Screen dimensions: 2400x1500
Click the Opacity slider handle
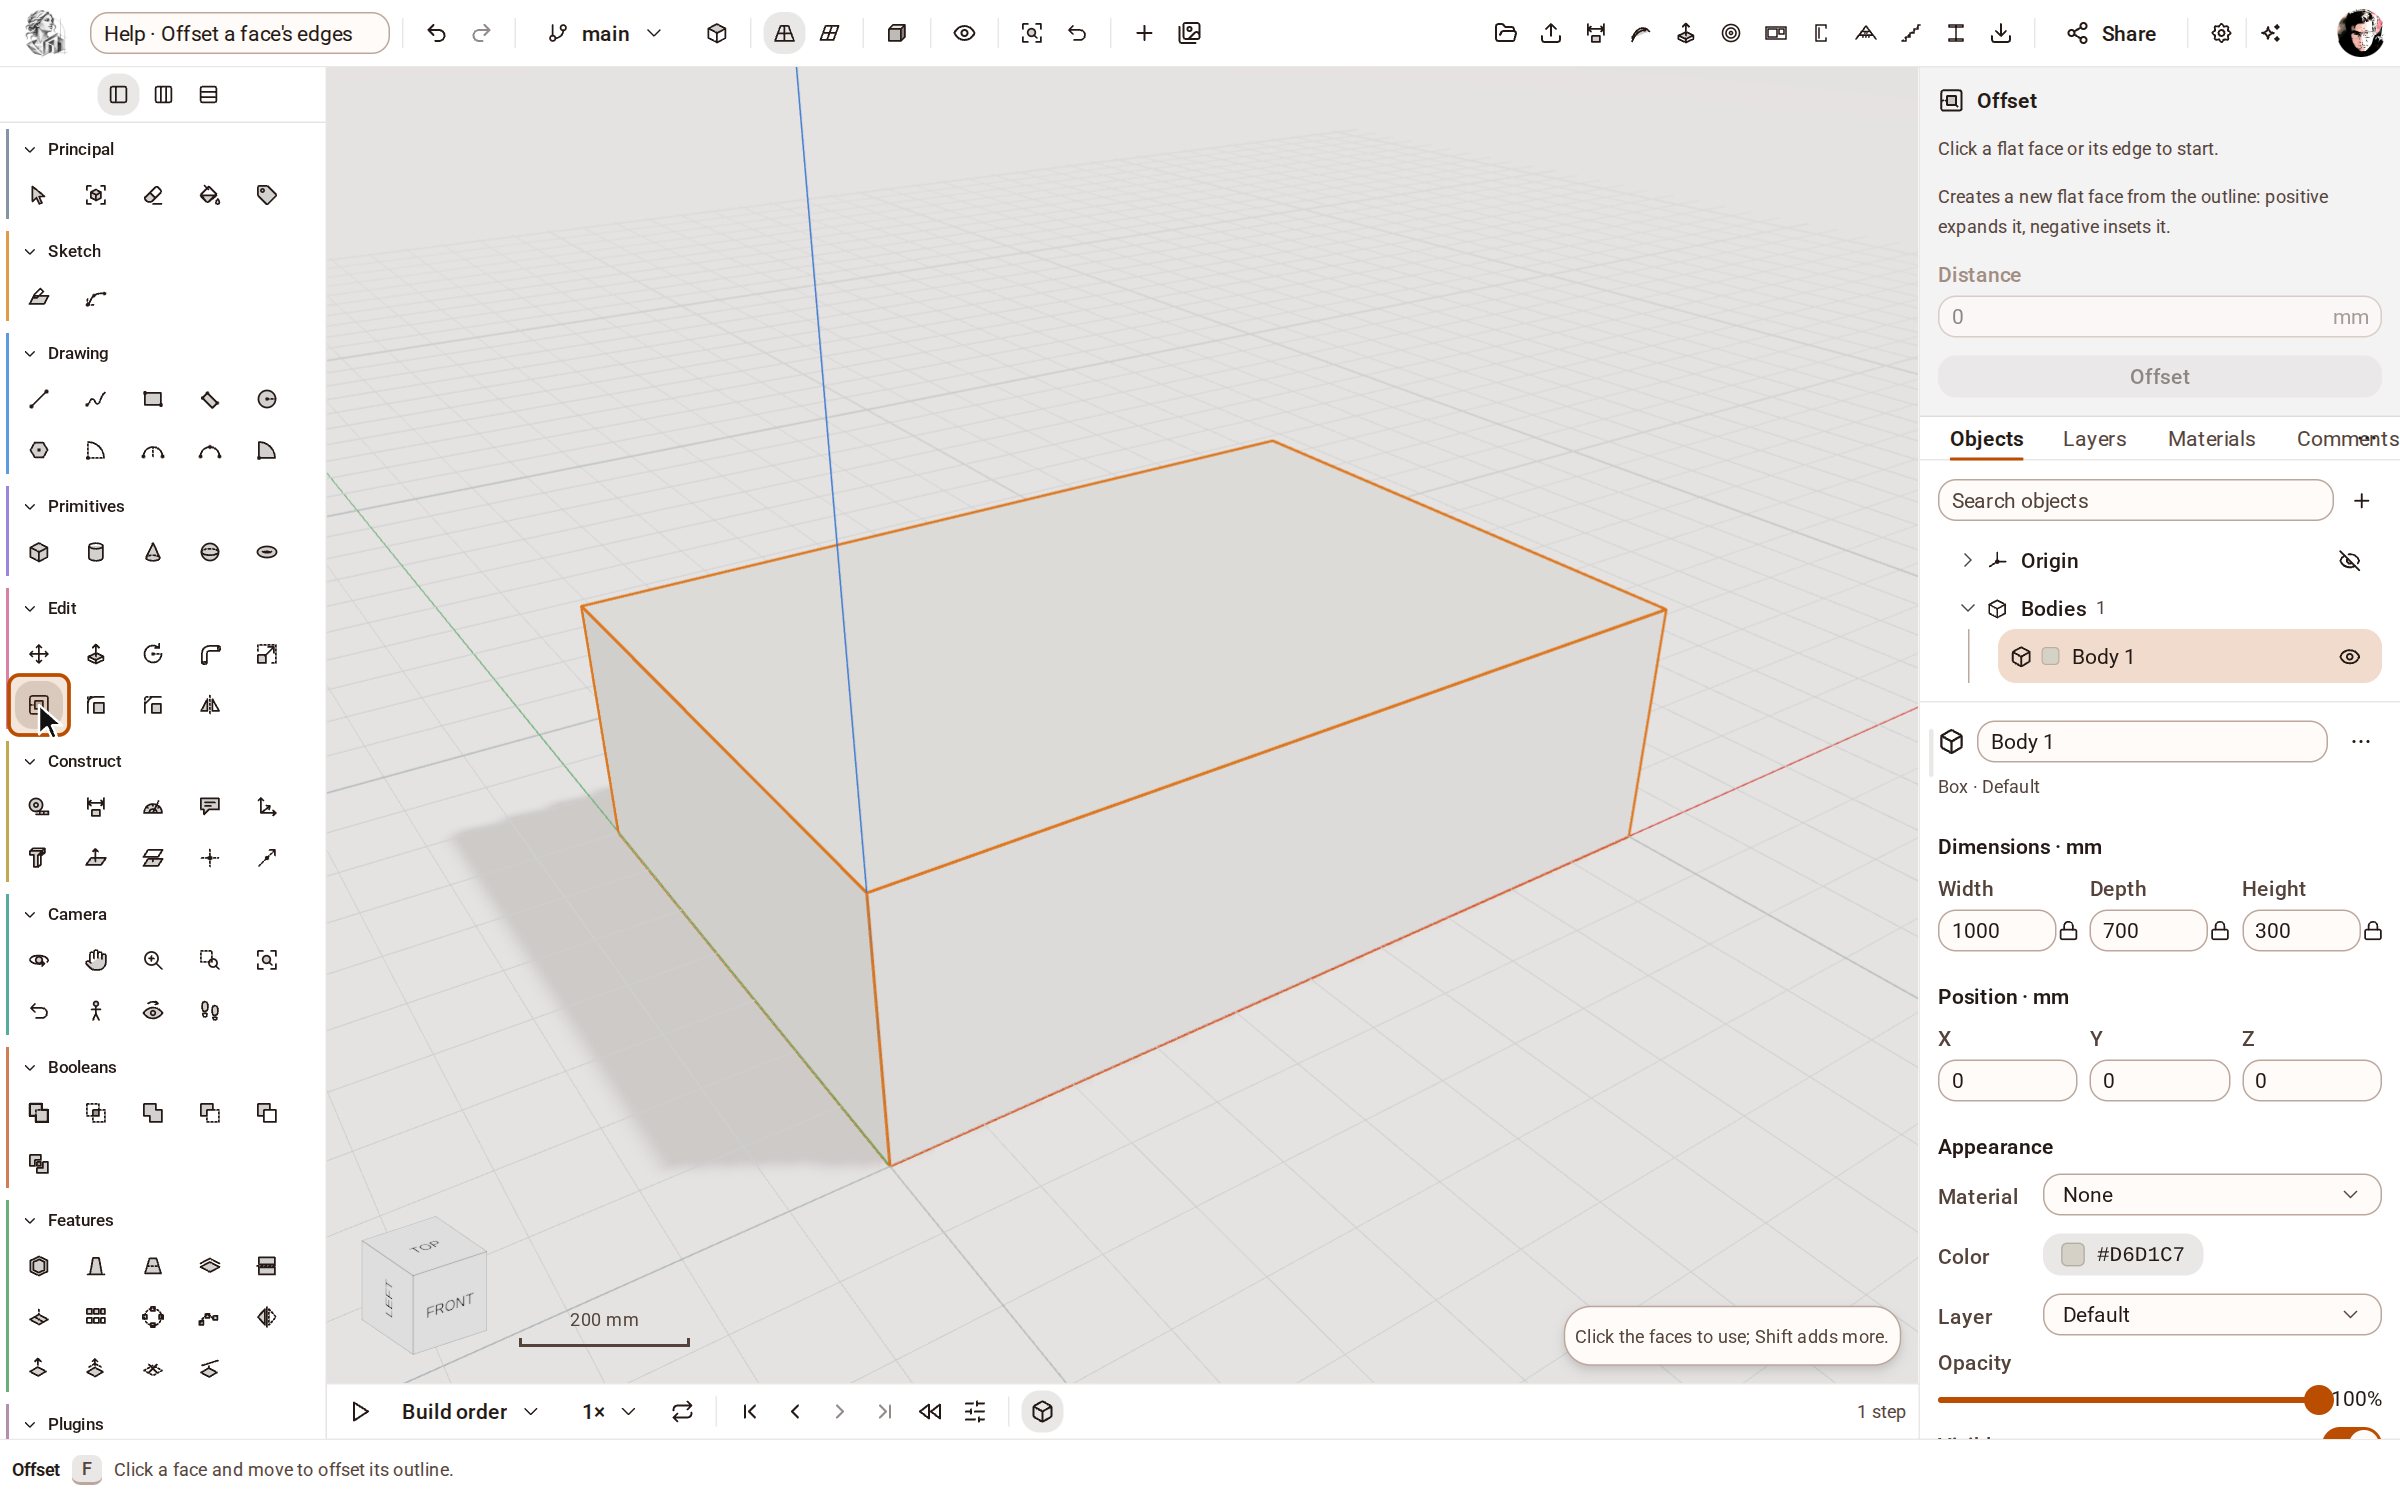pos(2318,1399)
